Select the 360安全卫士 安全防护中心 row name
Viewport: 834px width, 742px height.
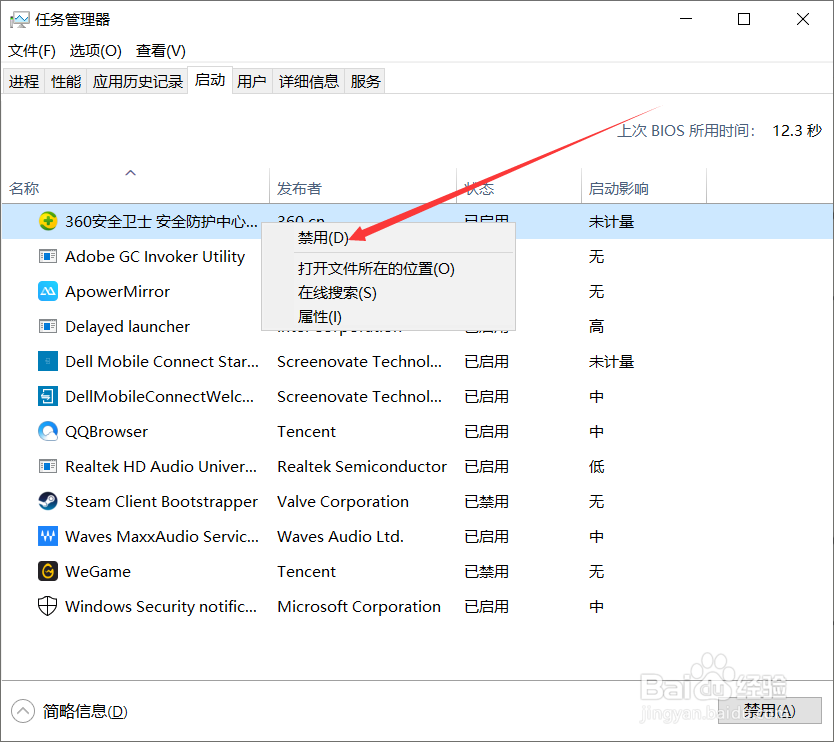tap(161, 221)
